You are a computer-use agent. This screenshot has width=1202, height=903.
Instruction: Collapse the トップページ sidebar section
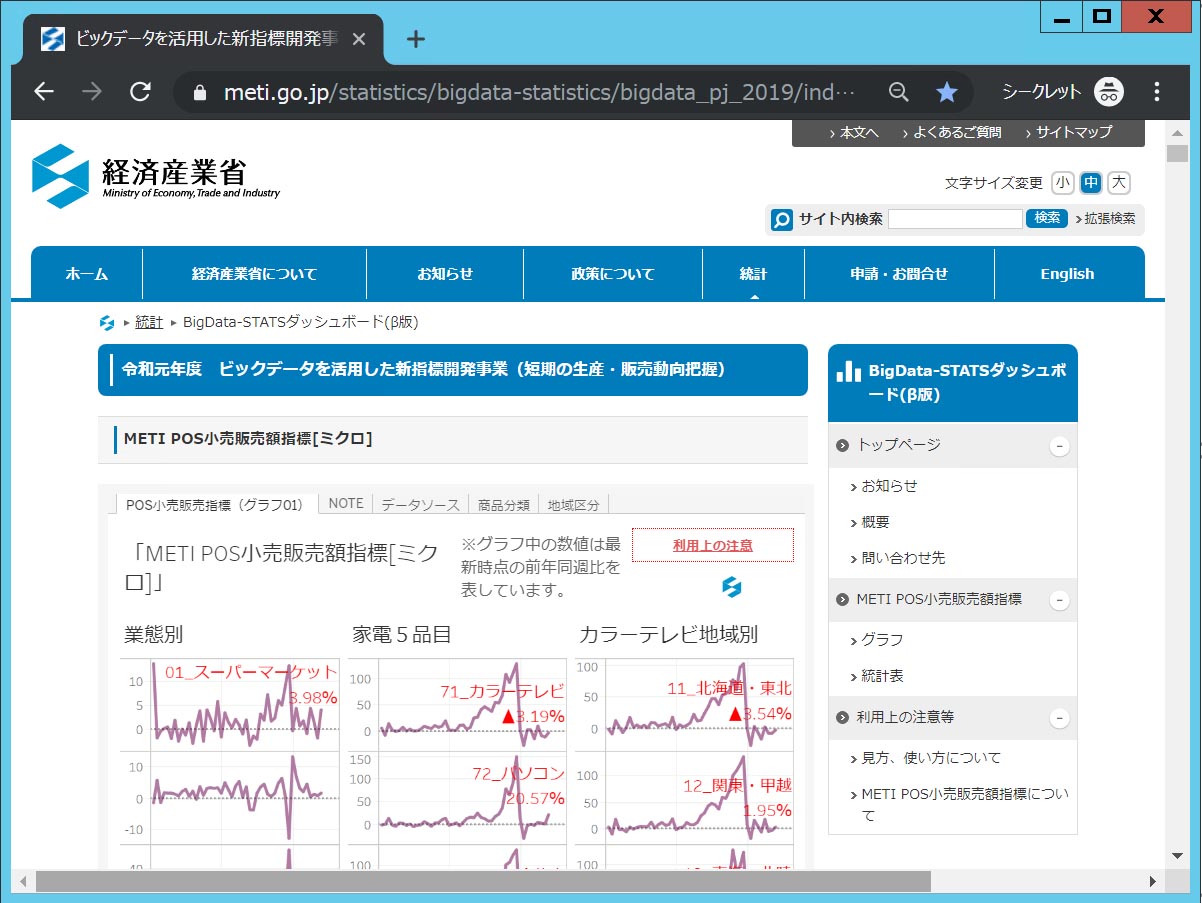(1059, 446)
